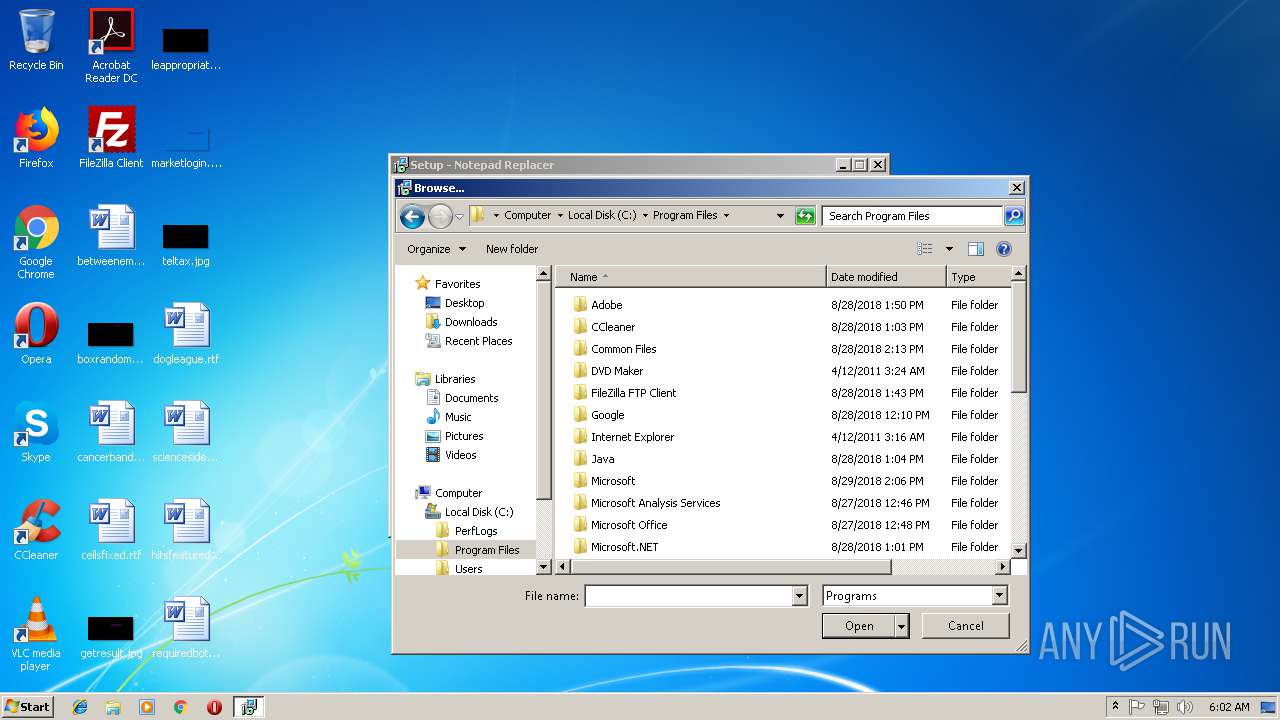Click the File name input field
Image resolution: width=1280 pixels, height=720 pixels.
click(688, 596)
